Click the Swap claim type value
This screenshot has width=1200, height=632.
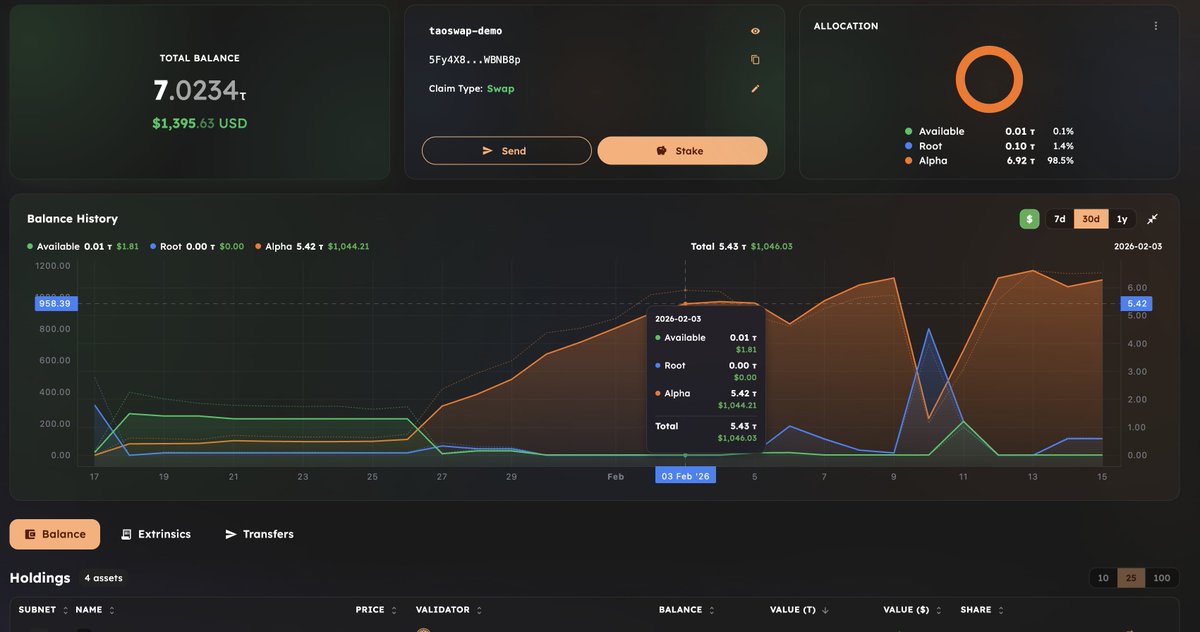(500, 89)
